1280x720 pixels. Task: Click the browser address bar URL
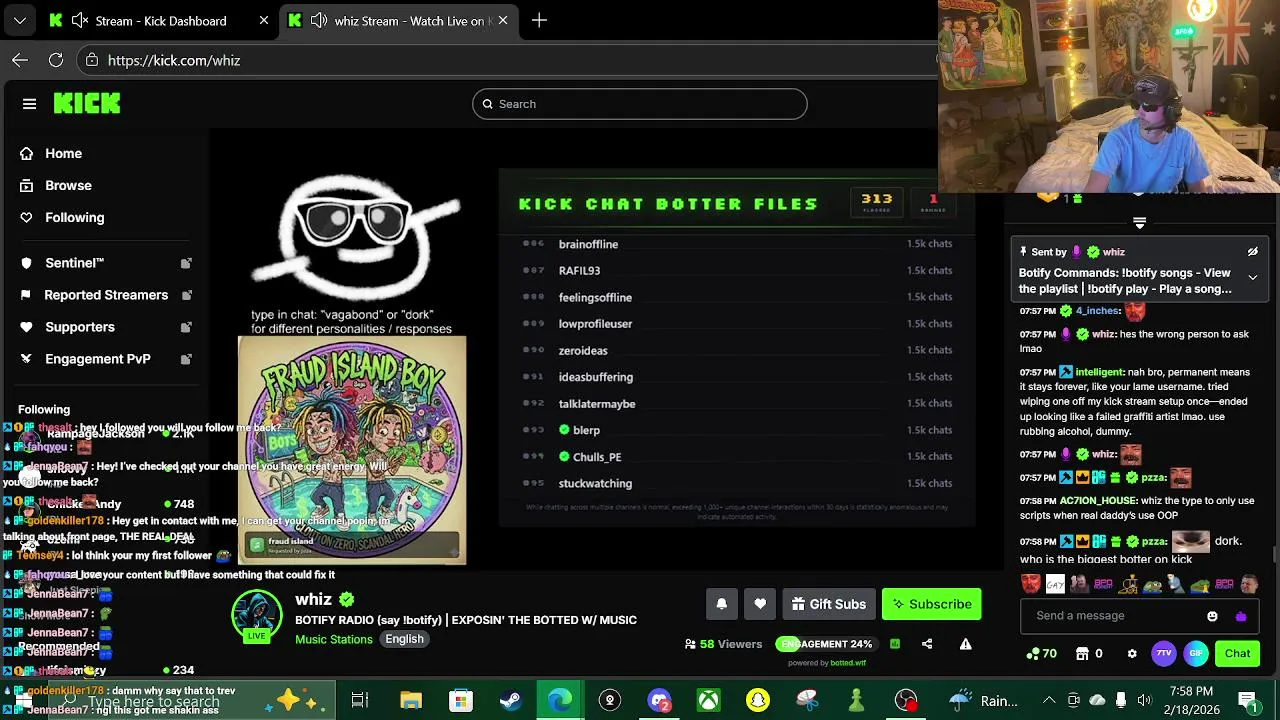click(174, 60)
